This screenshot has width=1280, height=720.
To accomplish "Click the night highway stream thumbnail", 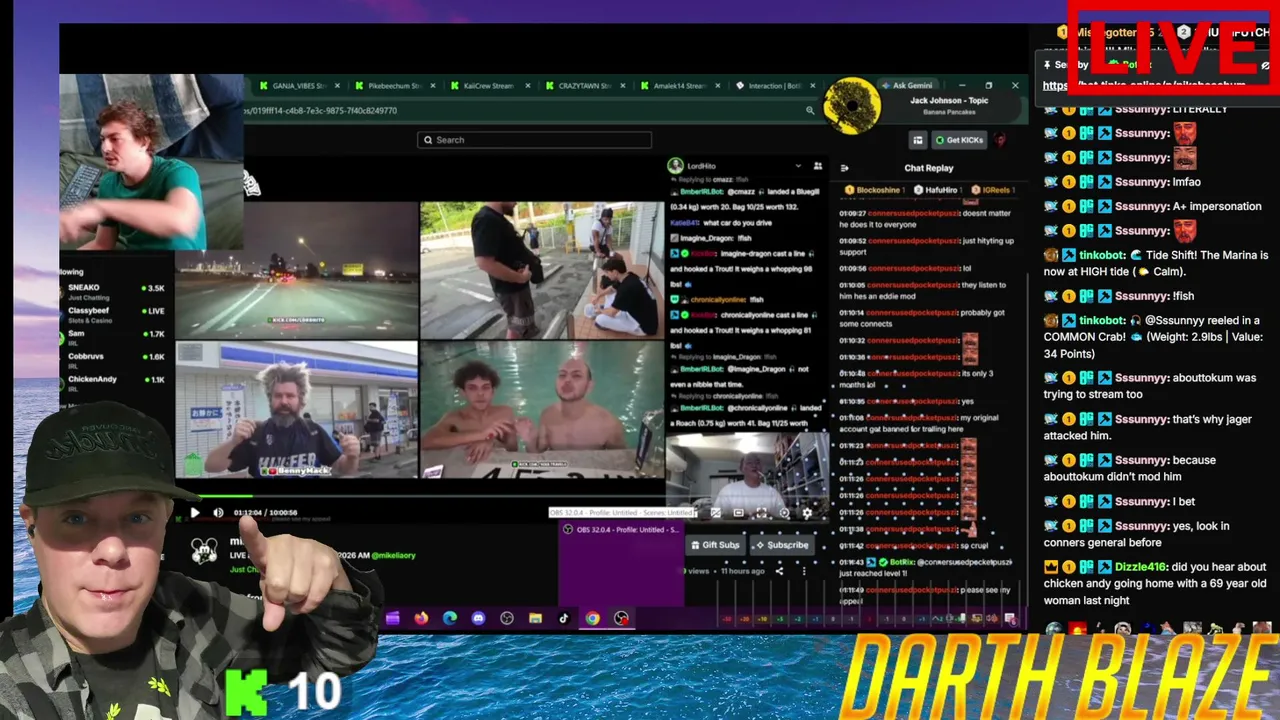I will [297, 270].
